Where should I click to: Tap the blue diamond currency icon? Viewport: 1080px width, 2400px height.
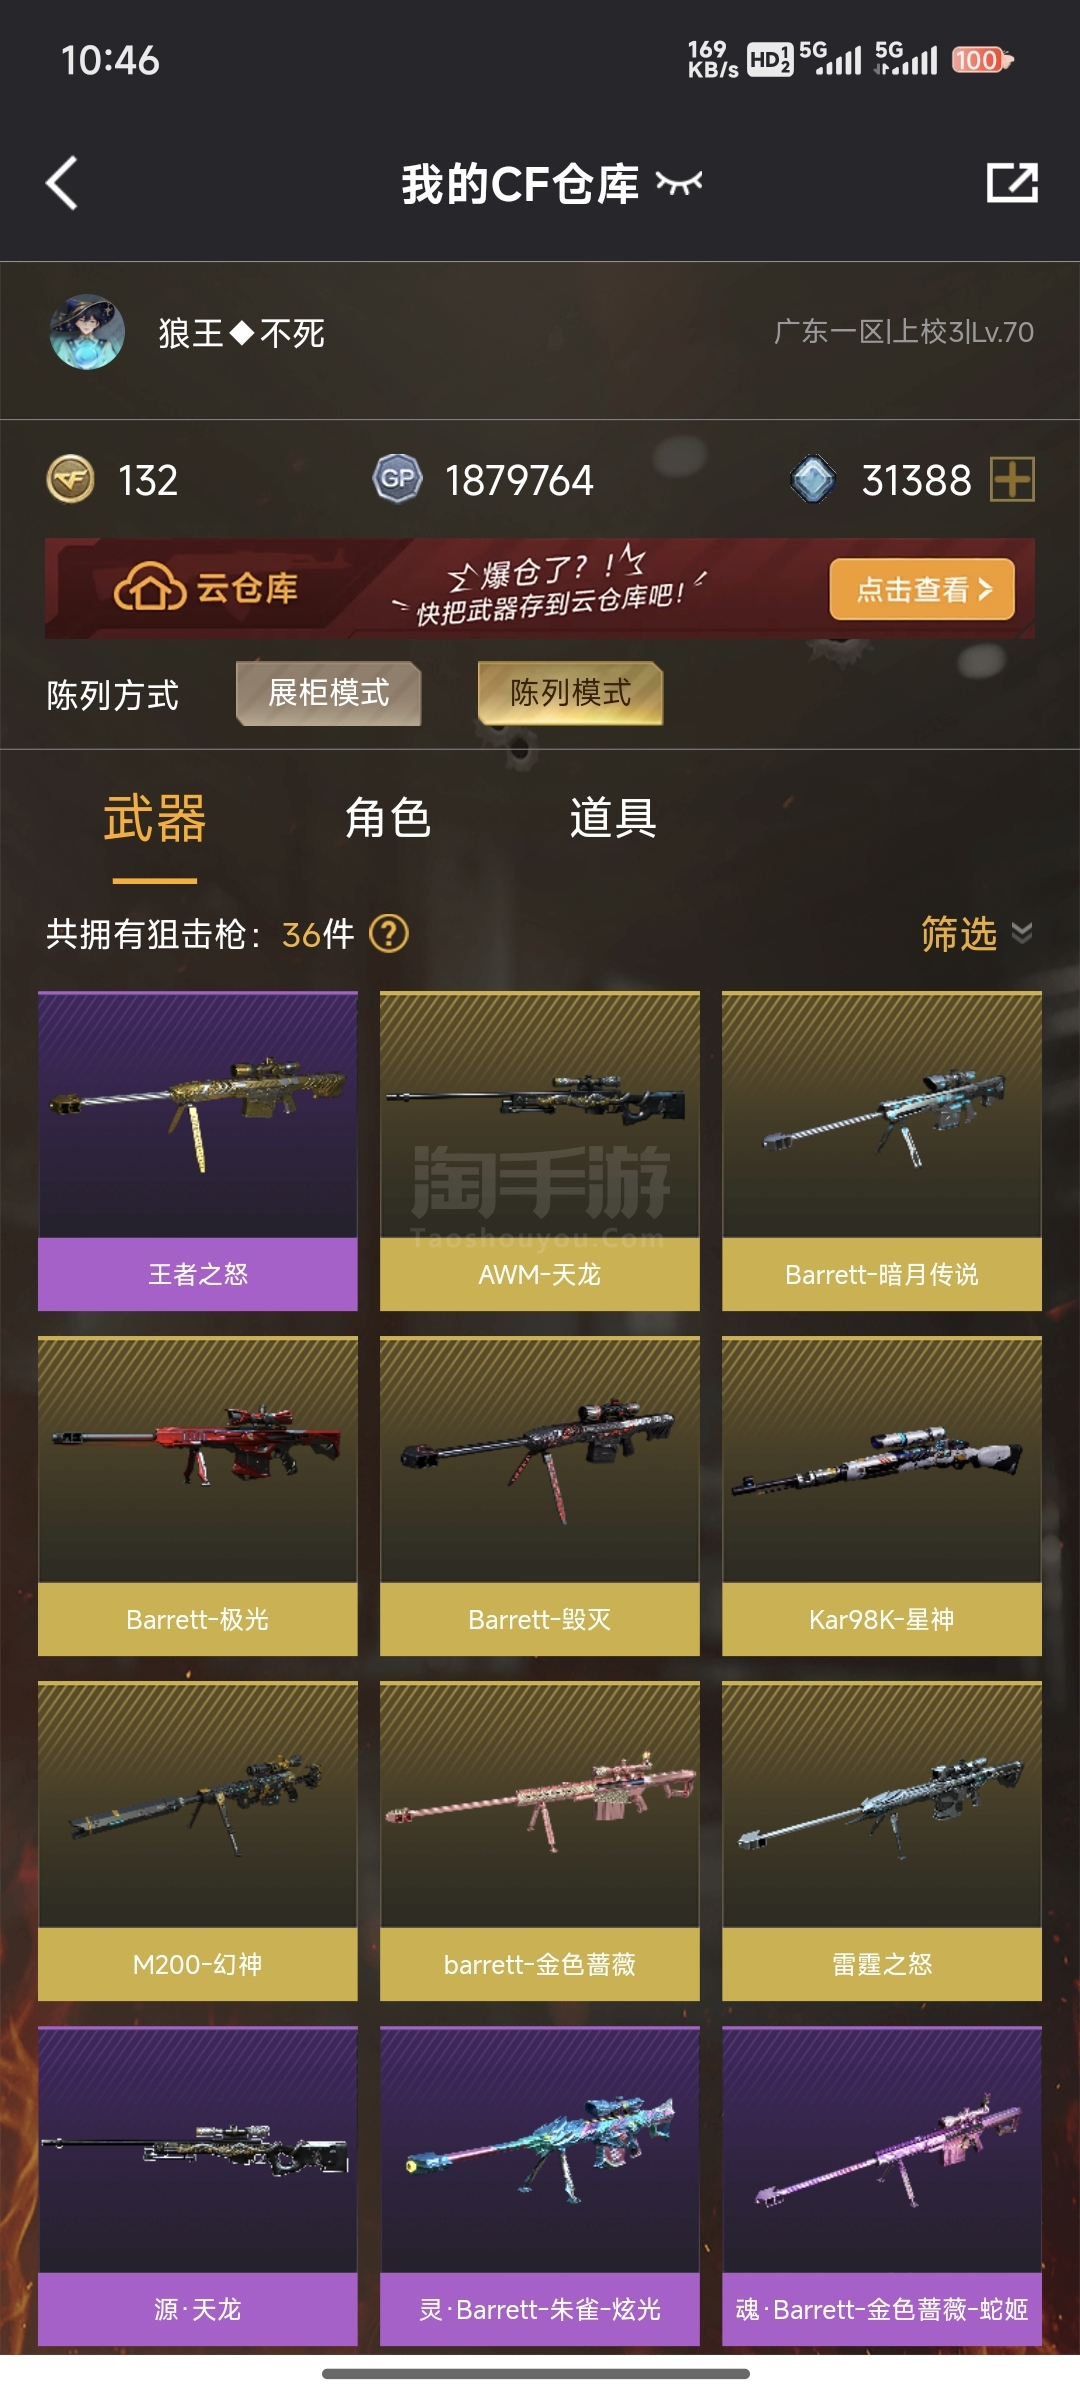click(x=813, y=479)
